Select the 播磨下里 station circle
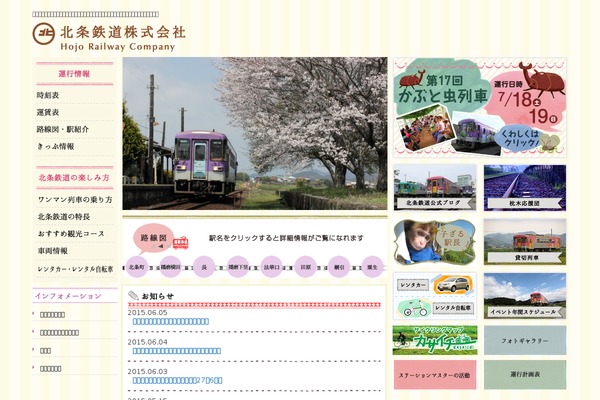The image size is (600, 400). coord(238,267)
